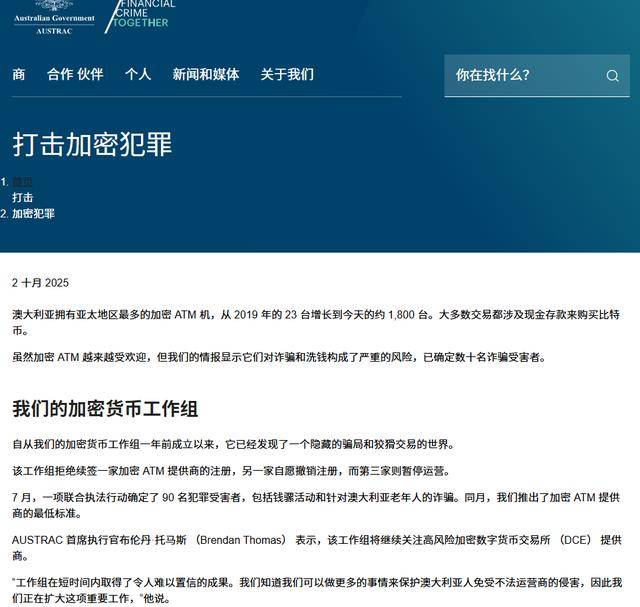
Task: Click the paragraph starting with 7 月
Action: (315, 503)
